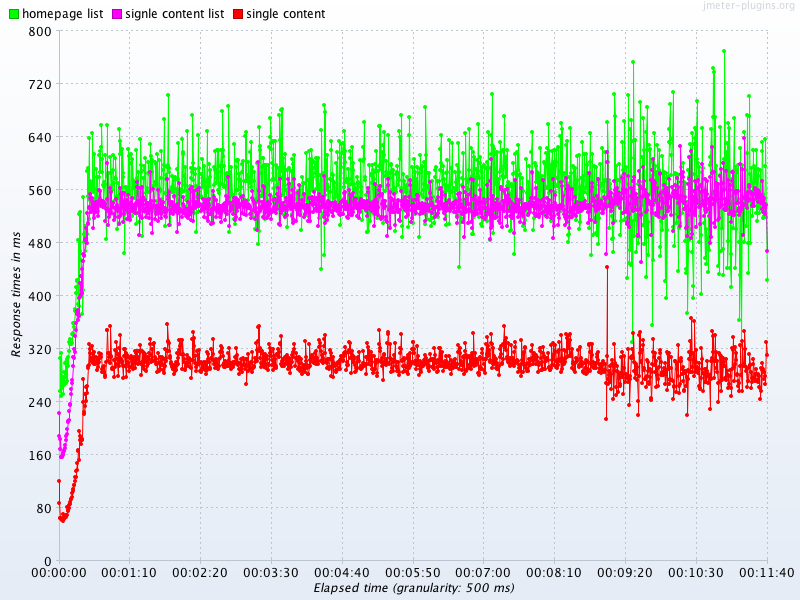This screenshot has width=800, height=600.
Task: Click the 800 label on the Y axis
Action: point(40,32)
